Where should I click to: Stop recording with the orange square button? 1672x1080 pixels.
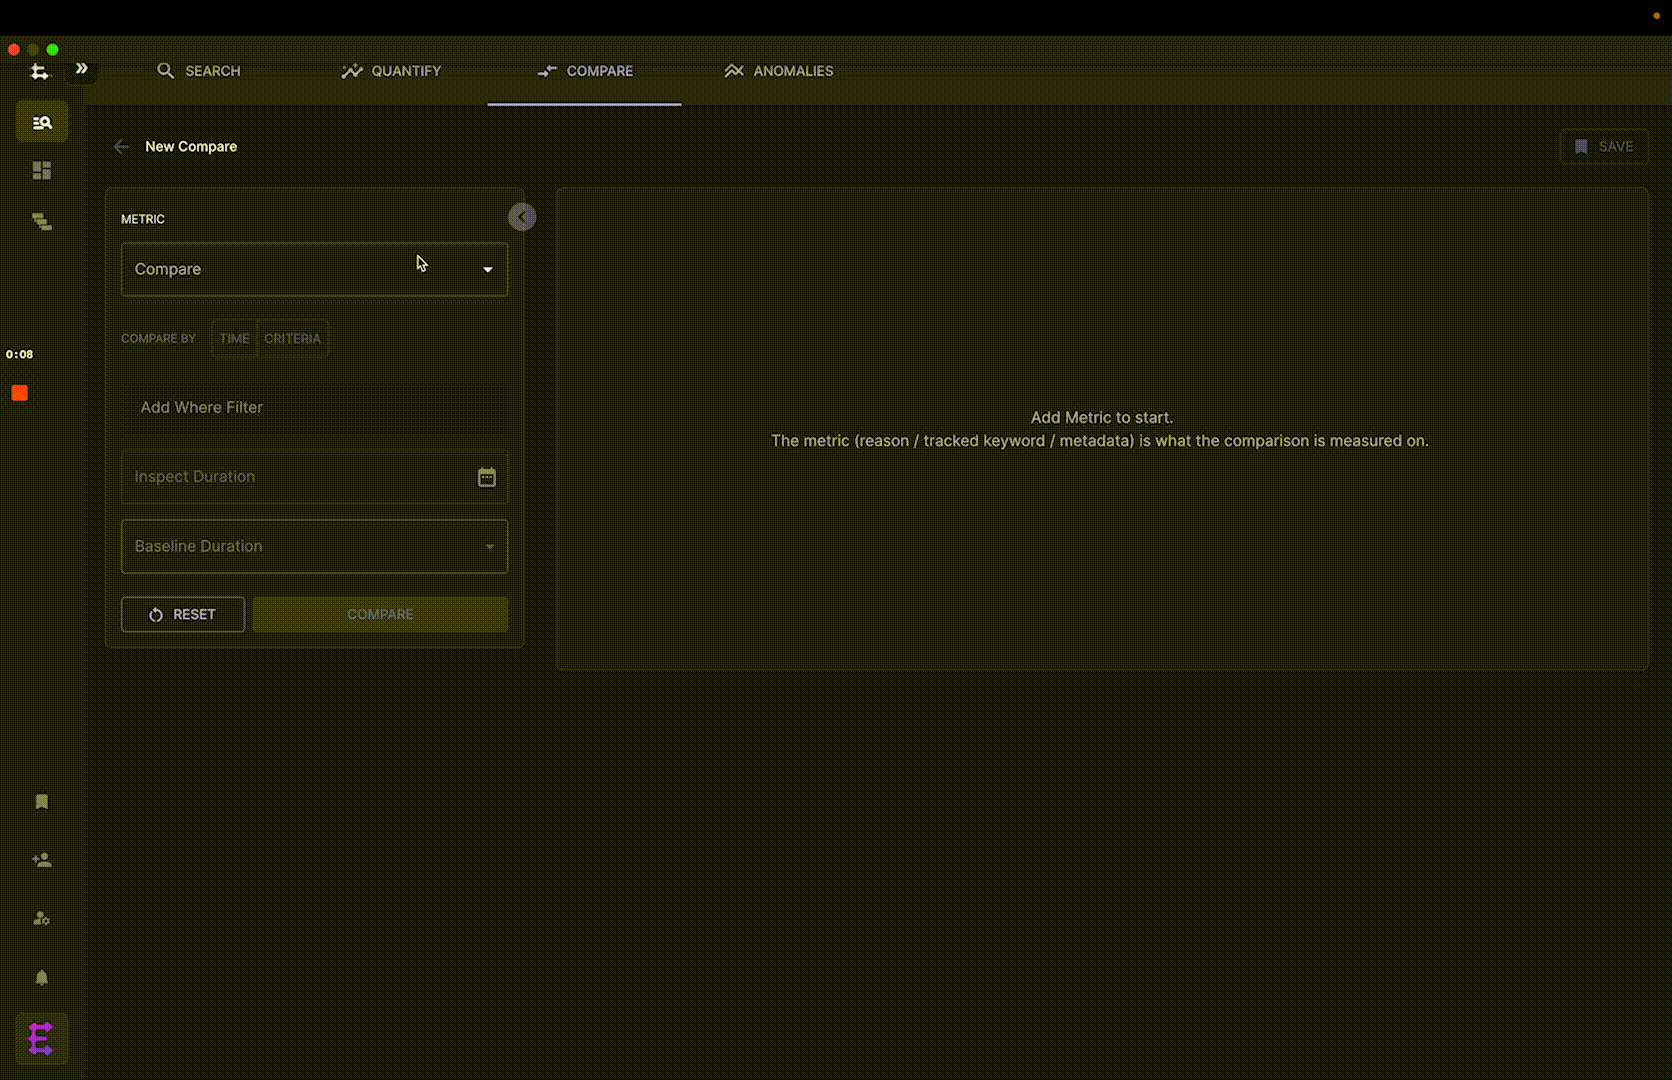pos(19,393)
